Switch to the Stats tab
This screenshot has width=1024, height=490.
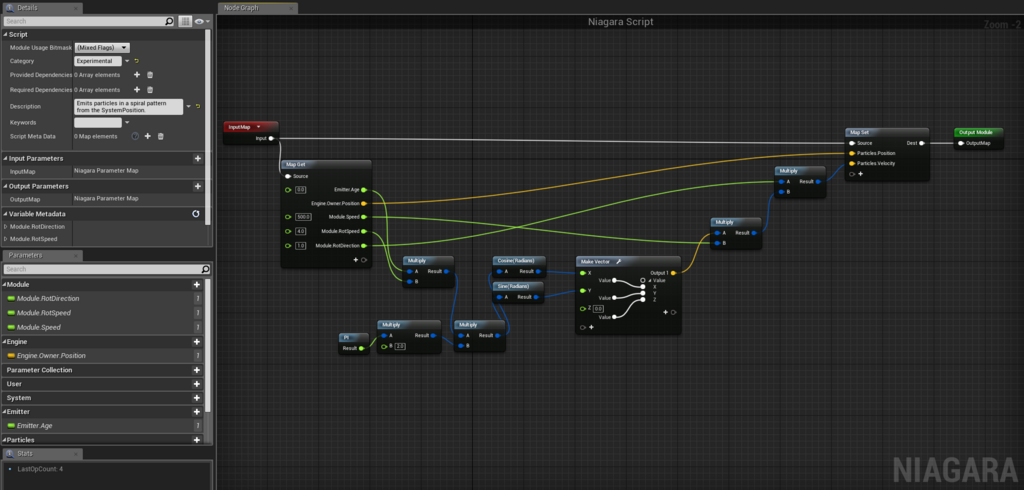pyautogui.click(x=42, y=453)
